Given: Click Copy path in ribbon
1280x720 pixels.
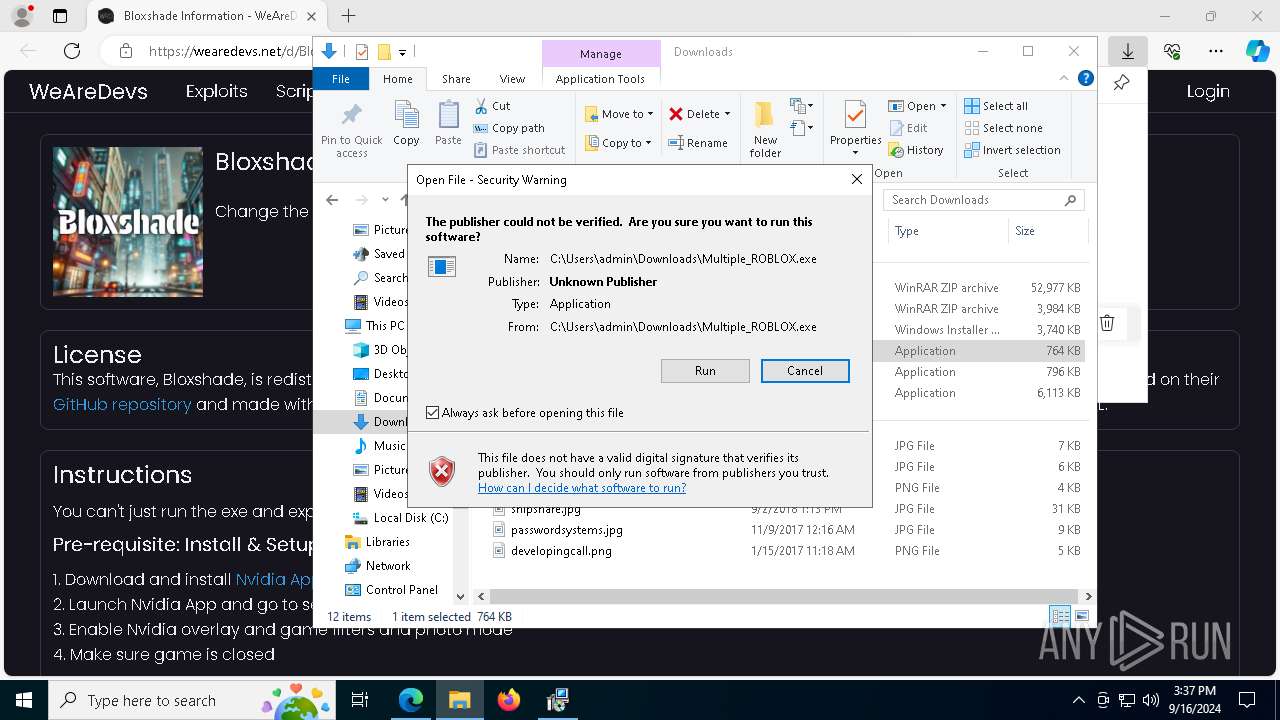Looking at the screenshot, I should (x=509, y=128).
